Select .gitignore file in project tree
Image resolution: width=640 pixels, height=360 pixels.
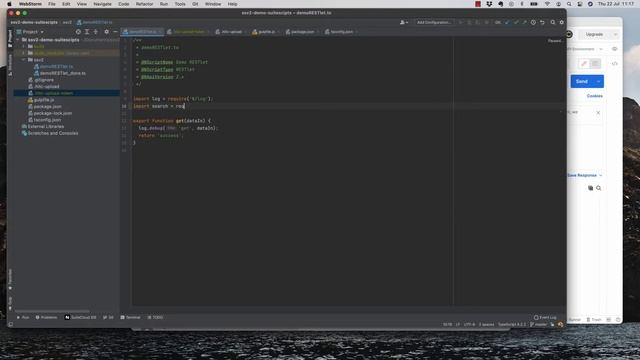(x=44, y=80)
